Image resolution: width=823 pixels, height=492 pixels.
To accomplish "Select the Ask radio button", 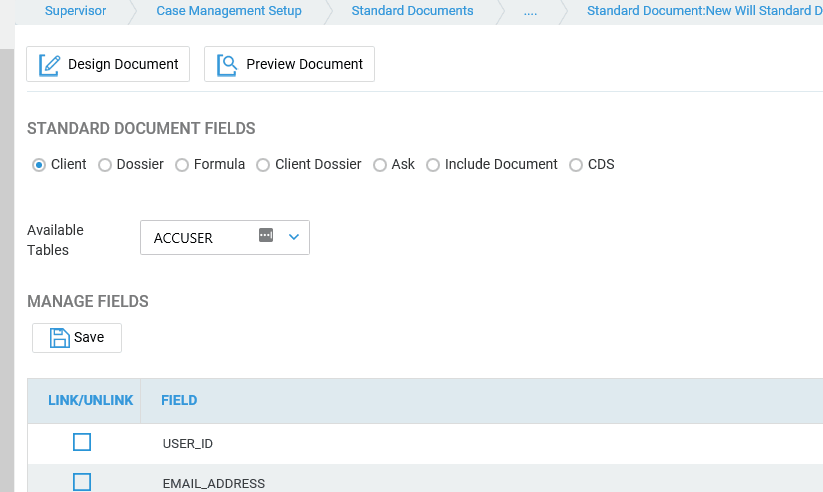I will point(379,165).
